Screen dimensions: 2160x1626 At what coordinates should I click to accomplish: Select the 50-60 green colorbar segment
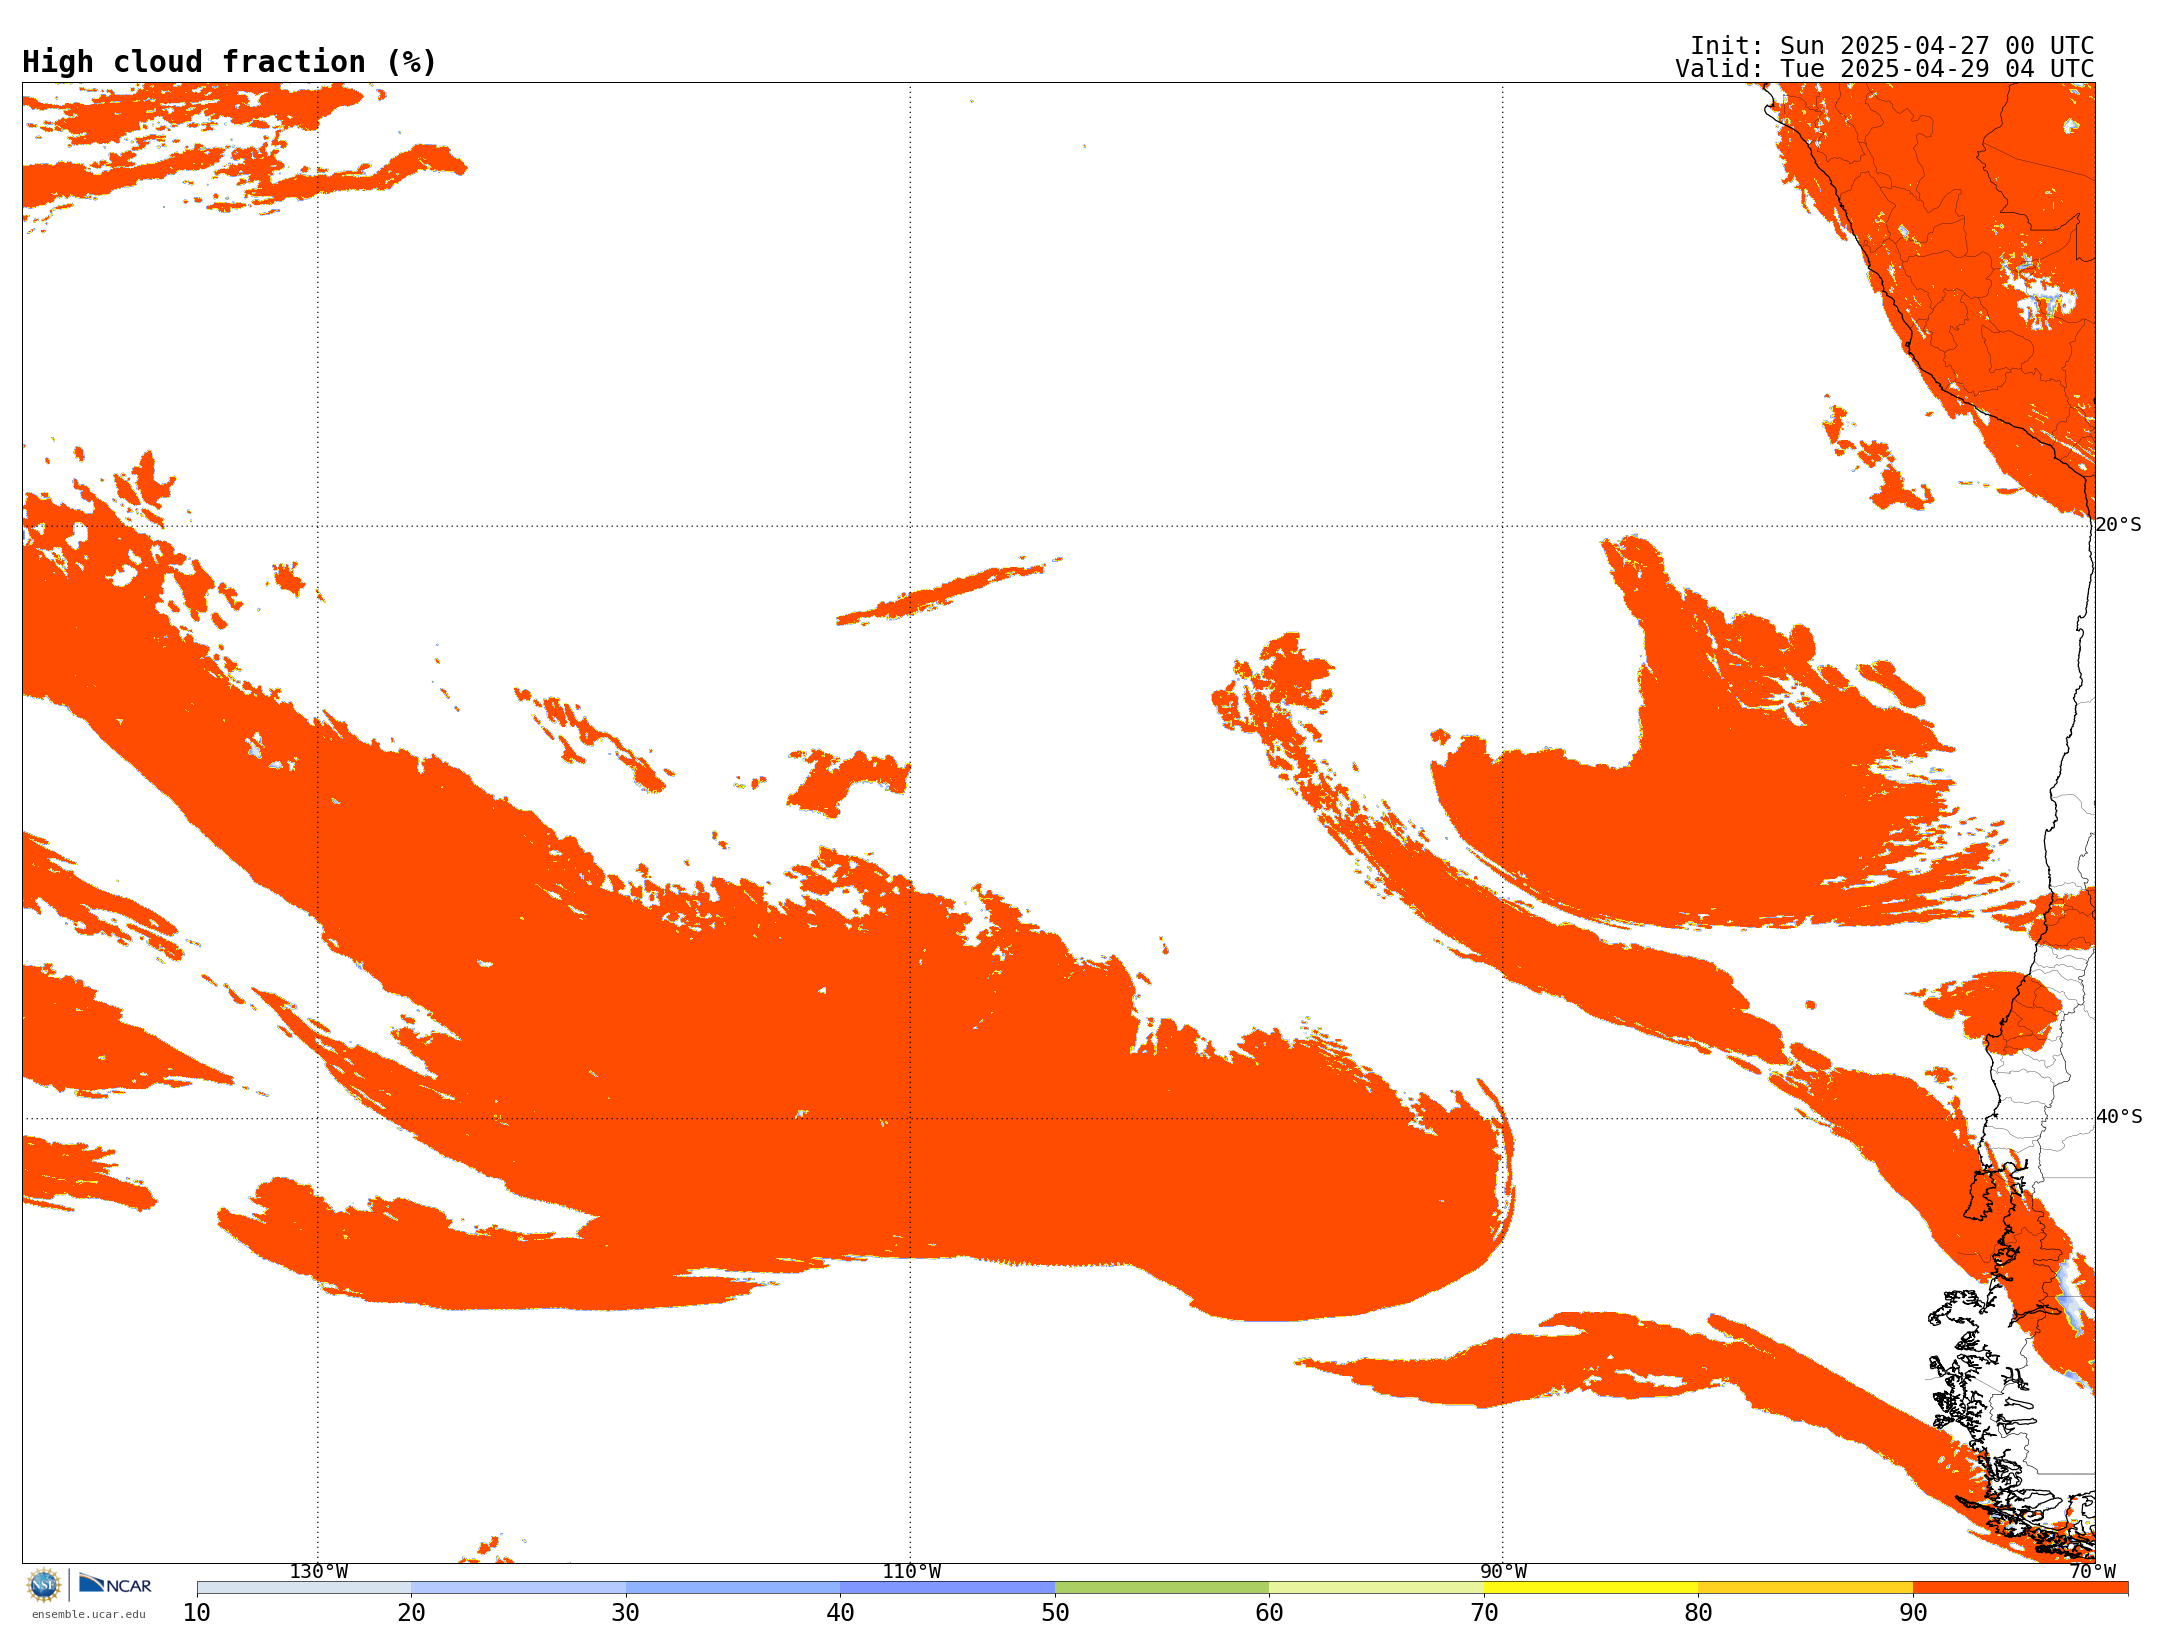click(1162, 1588)
